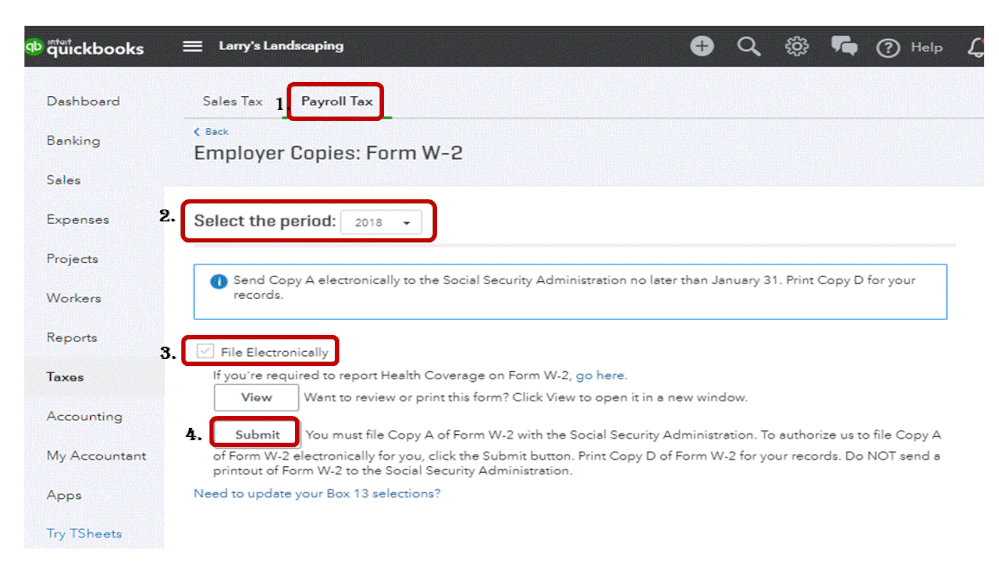The height and width of the screenshot is (562, 999).
Task: Click the Help text label
Action: 926,48
